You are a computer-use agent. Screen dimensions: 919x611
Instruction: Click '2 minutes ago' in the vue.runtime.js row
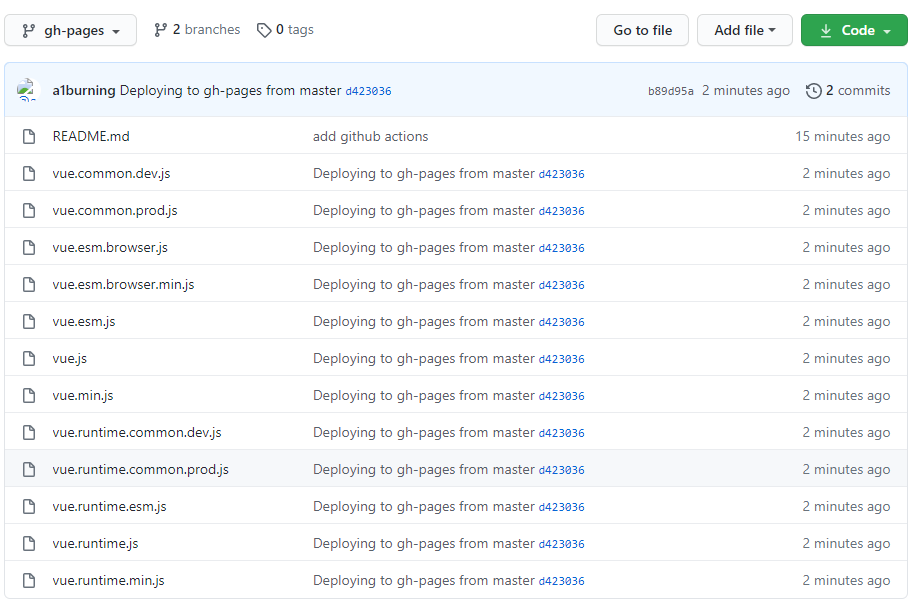[846, 543]
